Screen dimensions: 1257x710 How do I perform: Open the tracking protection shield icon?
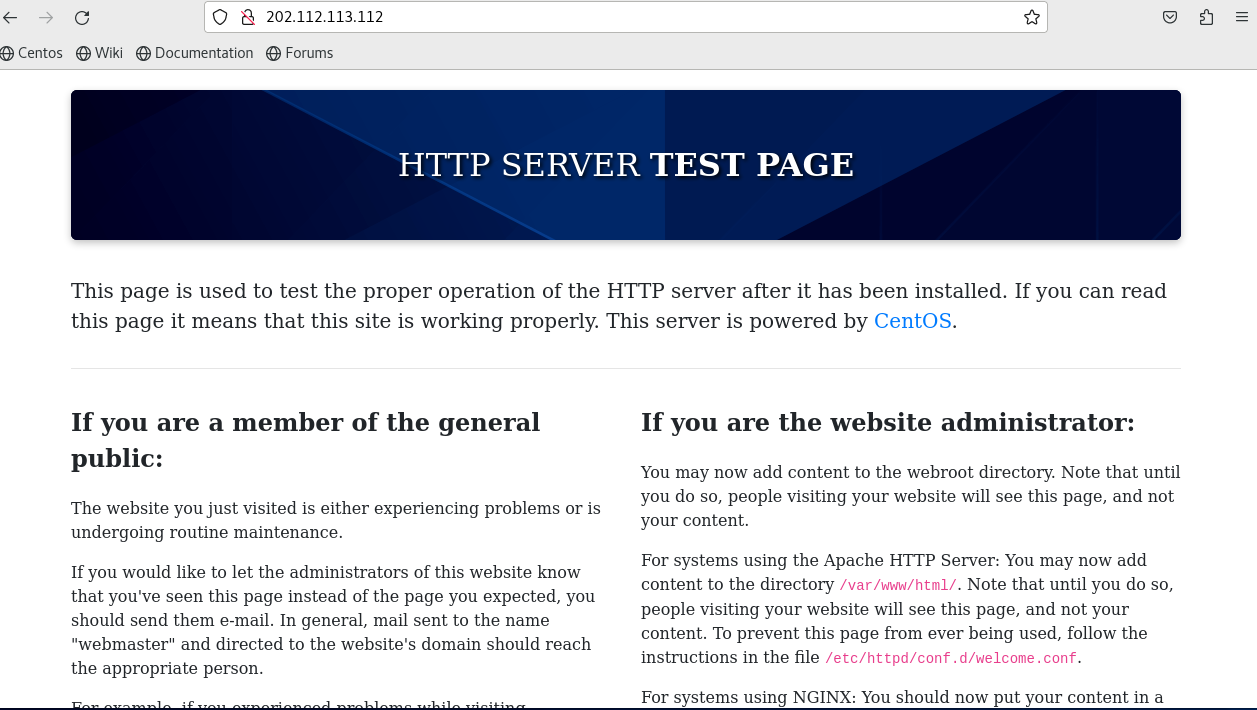pyautogui.click(x=220, y=17)
